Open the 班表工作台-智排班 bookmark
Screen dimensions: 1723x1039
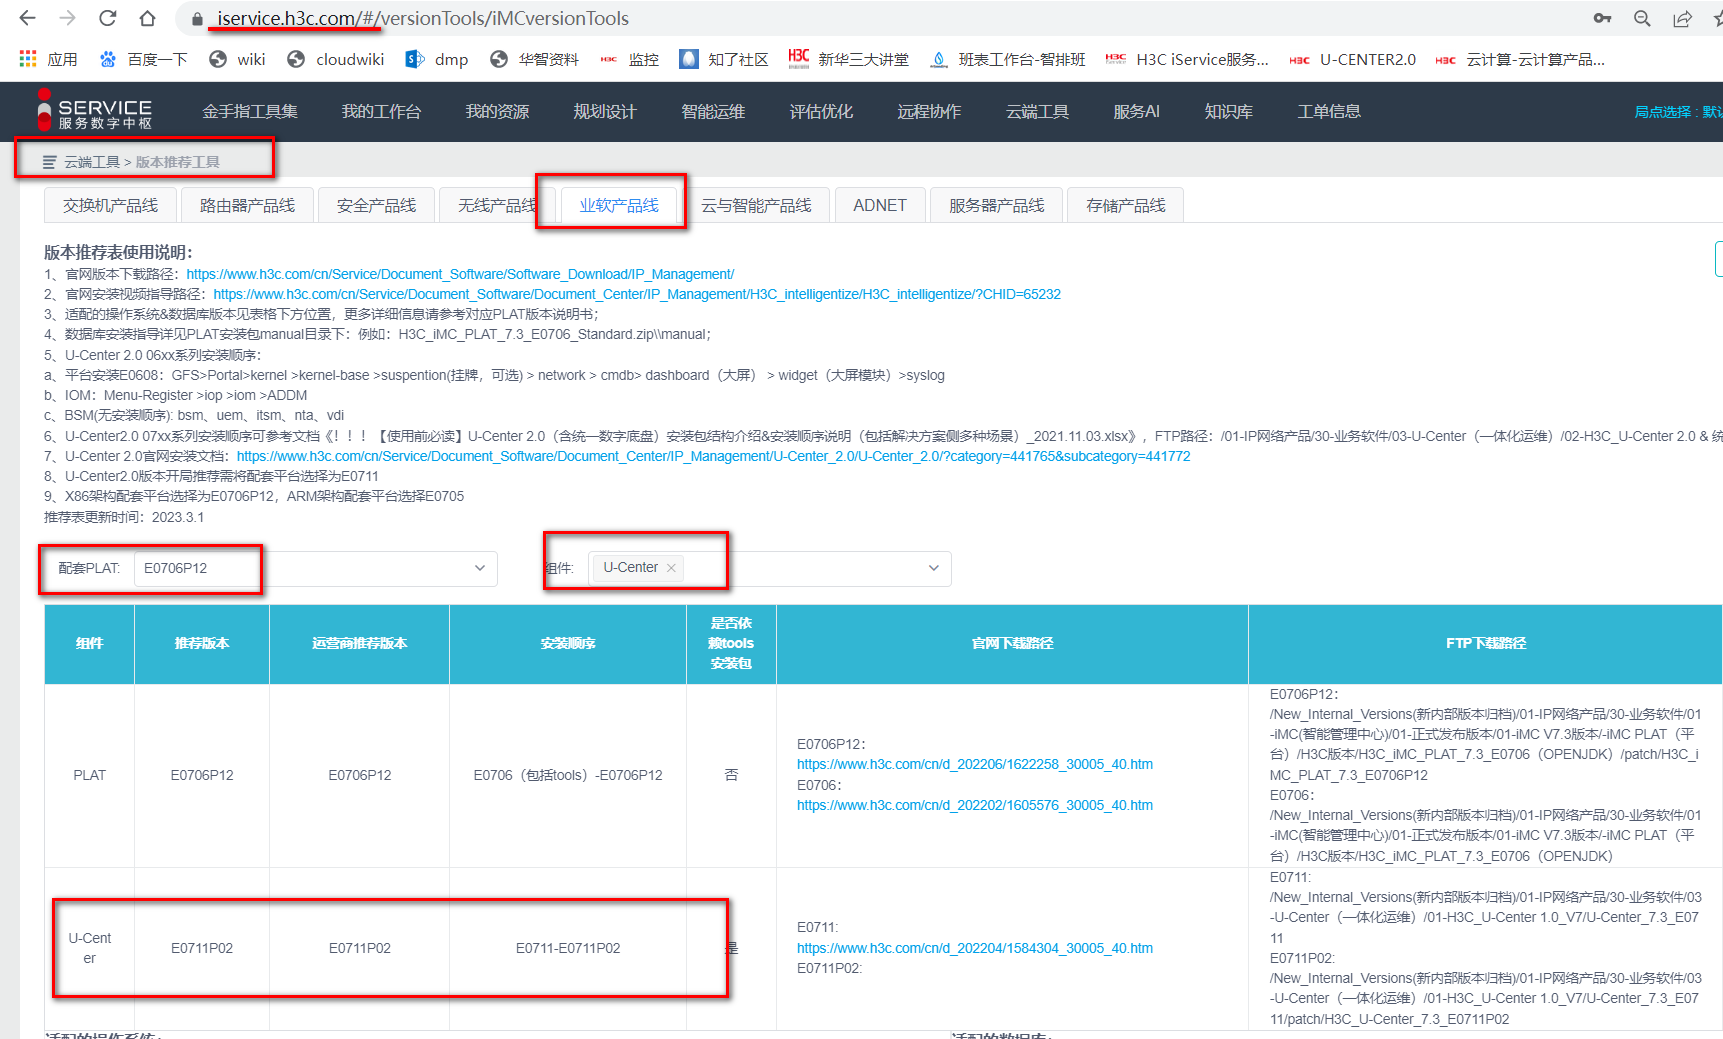coord(1008,59)
